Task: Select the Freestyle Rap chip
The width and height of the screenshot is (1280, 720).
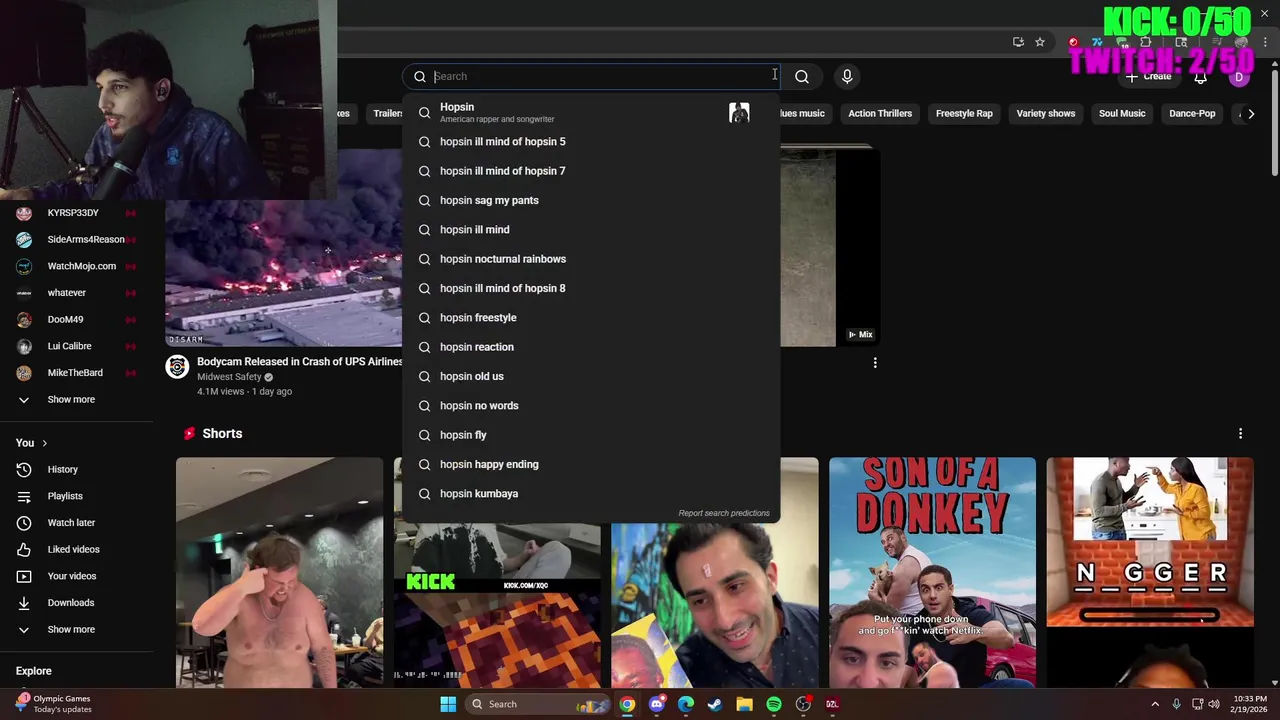Action: (964, 114)
